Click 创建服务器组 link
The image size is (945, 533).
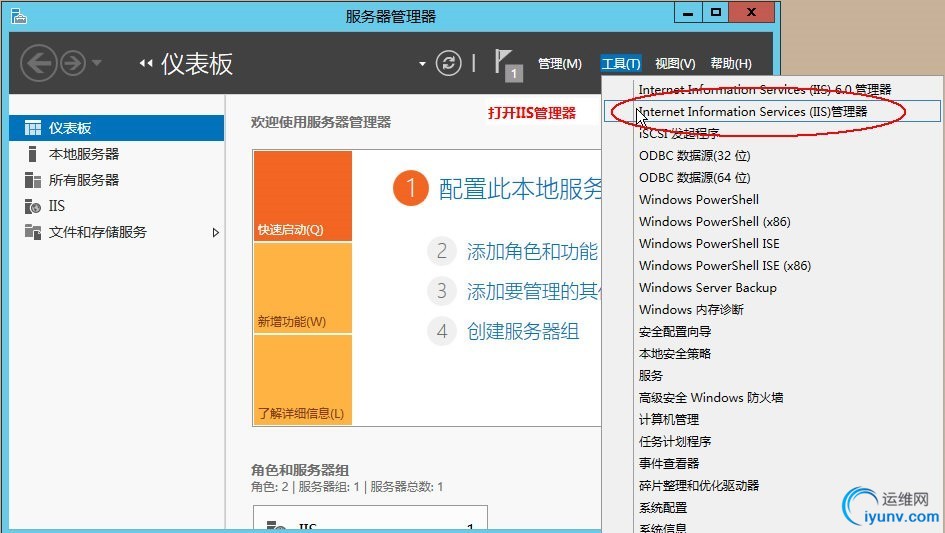[x=523, y=331]
